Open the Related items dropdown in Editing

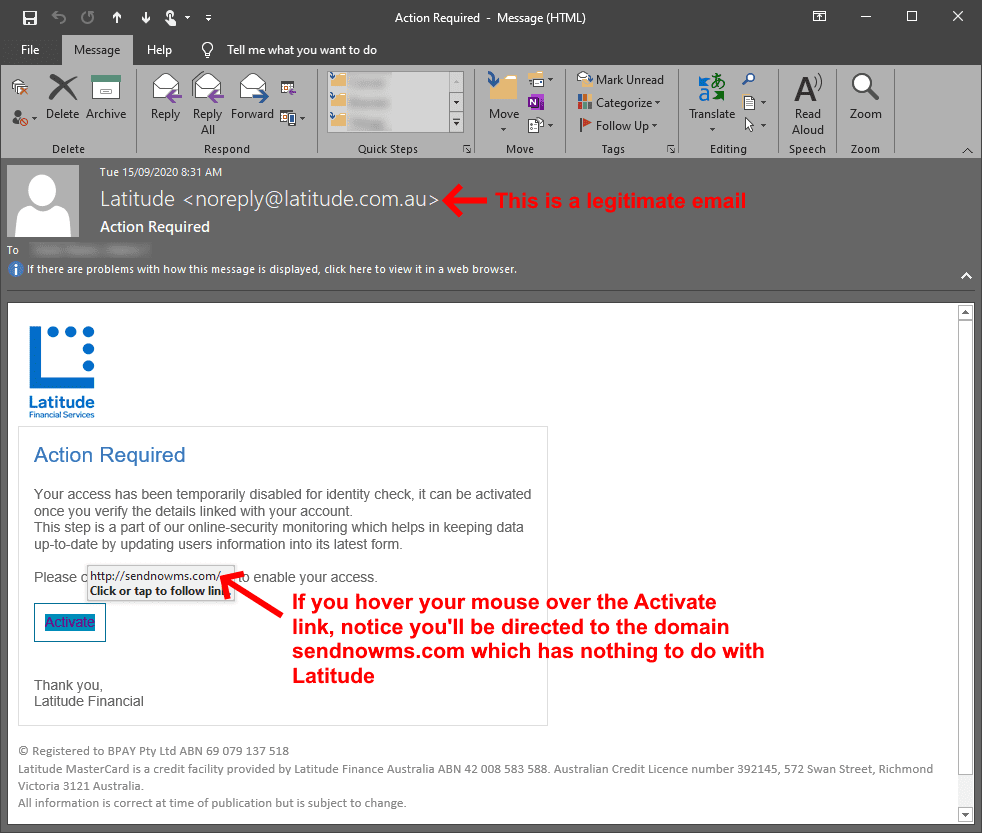[754, 102]
